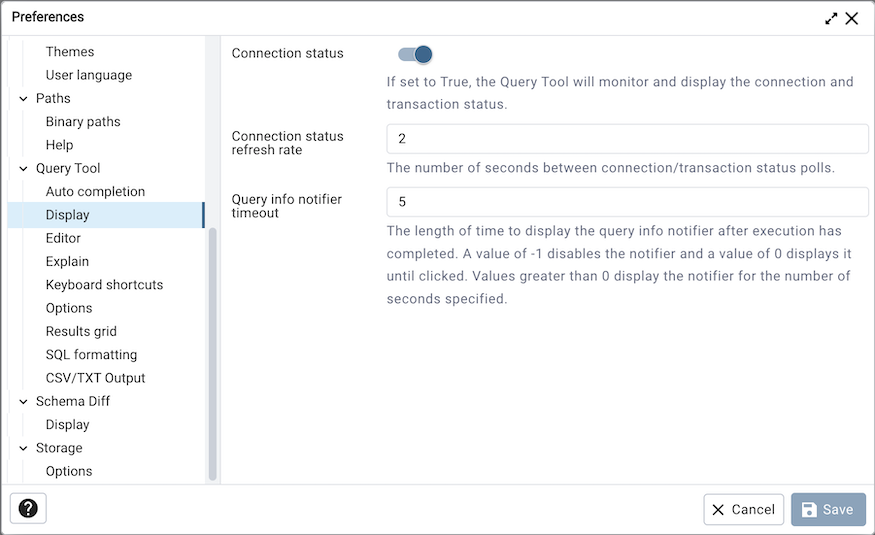Click the sidebar tree scrollbar
Viewport: 875px width, 535px height.
tap(212, 350)
